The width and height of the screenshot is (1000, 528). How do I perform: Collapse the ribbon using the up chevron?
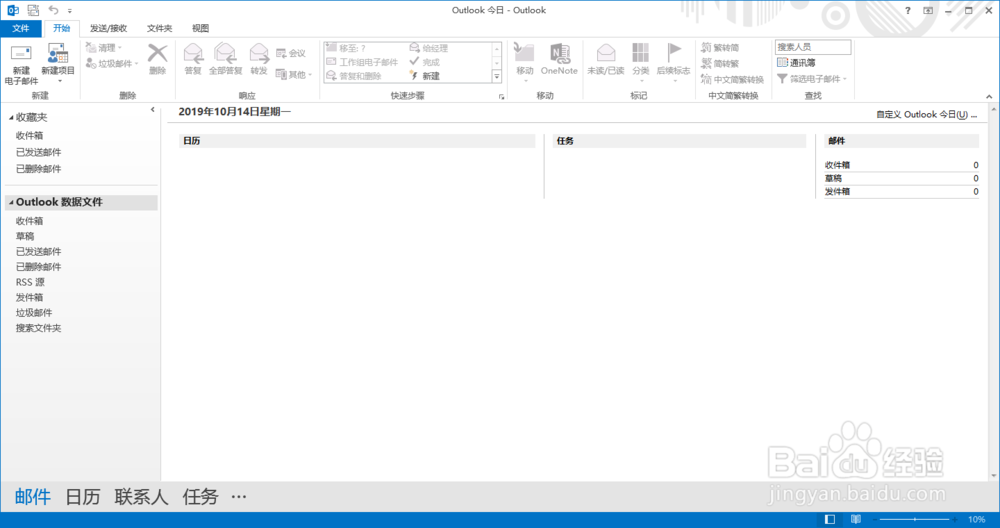989,96
